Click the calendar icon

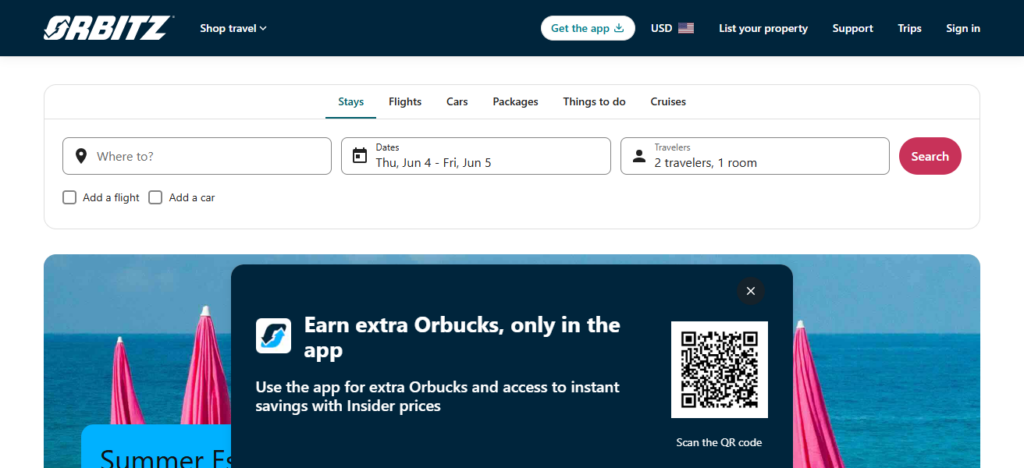coord(359,156)
